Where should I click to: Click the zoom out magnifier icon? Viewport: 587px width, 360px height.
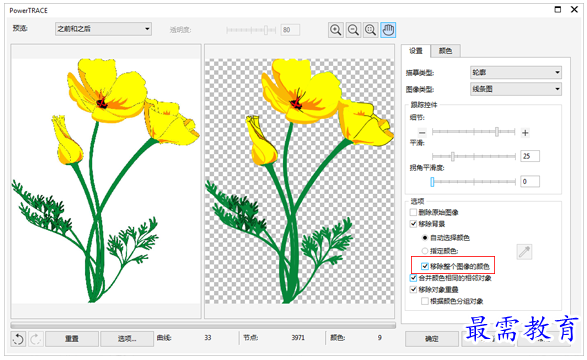[x=353, y=30]
